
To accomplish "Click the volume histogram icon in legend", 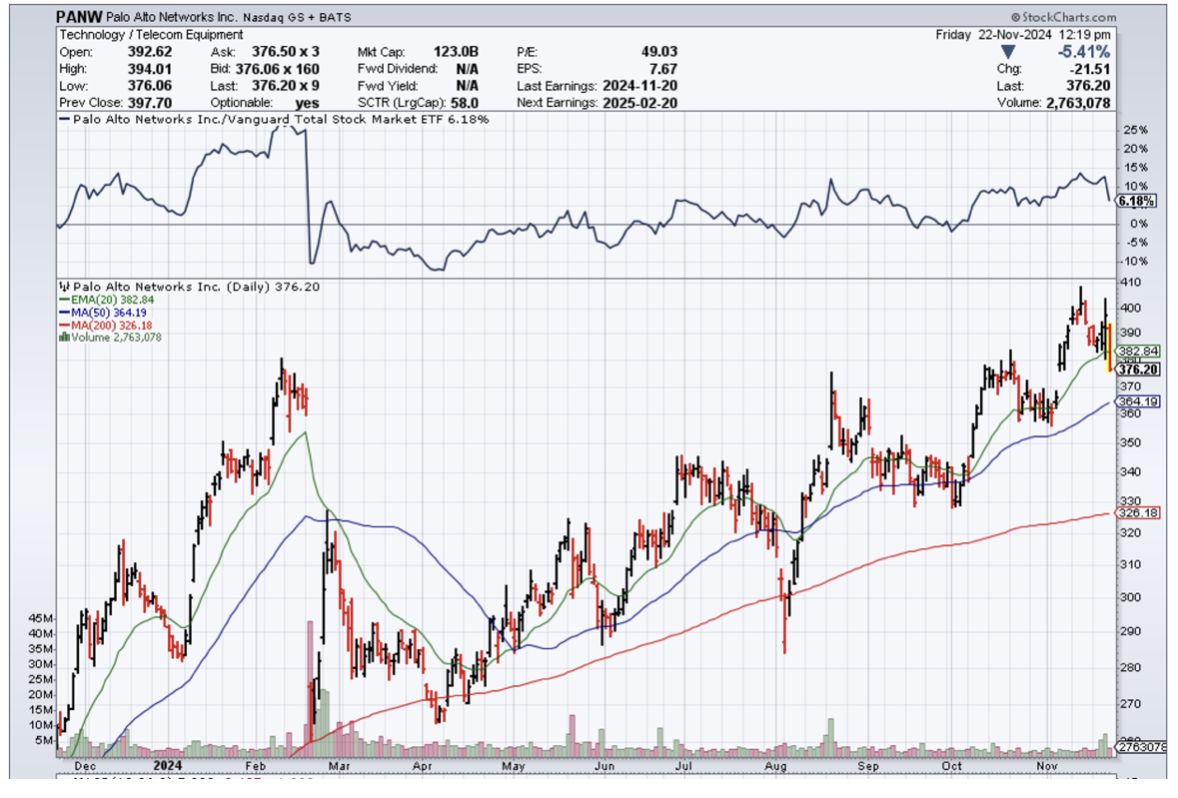I will pyautogui.click(x=65, y=337).
